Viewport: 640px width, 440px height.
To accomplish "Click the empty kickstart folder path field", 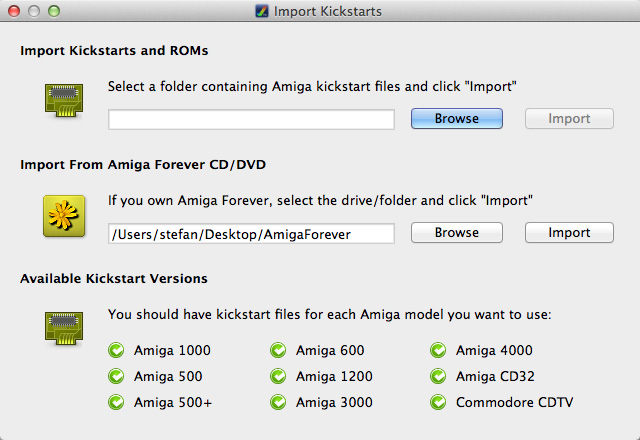I will pos(251,119).
